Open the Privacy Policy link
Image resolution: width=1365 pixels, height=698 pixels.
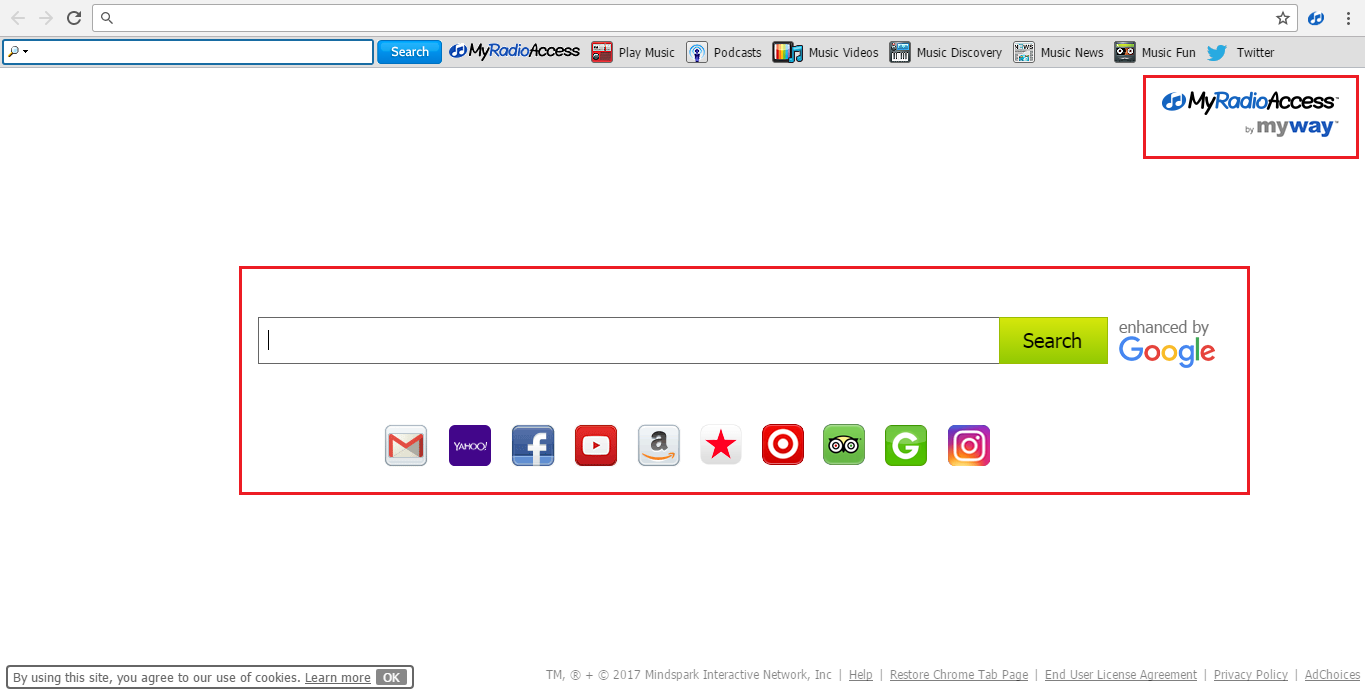click(1251, 675)
